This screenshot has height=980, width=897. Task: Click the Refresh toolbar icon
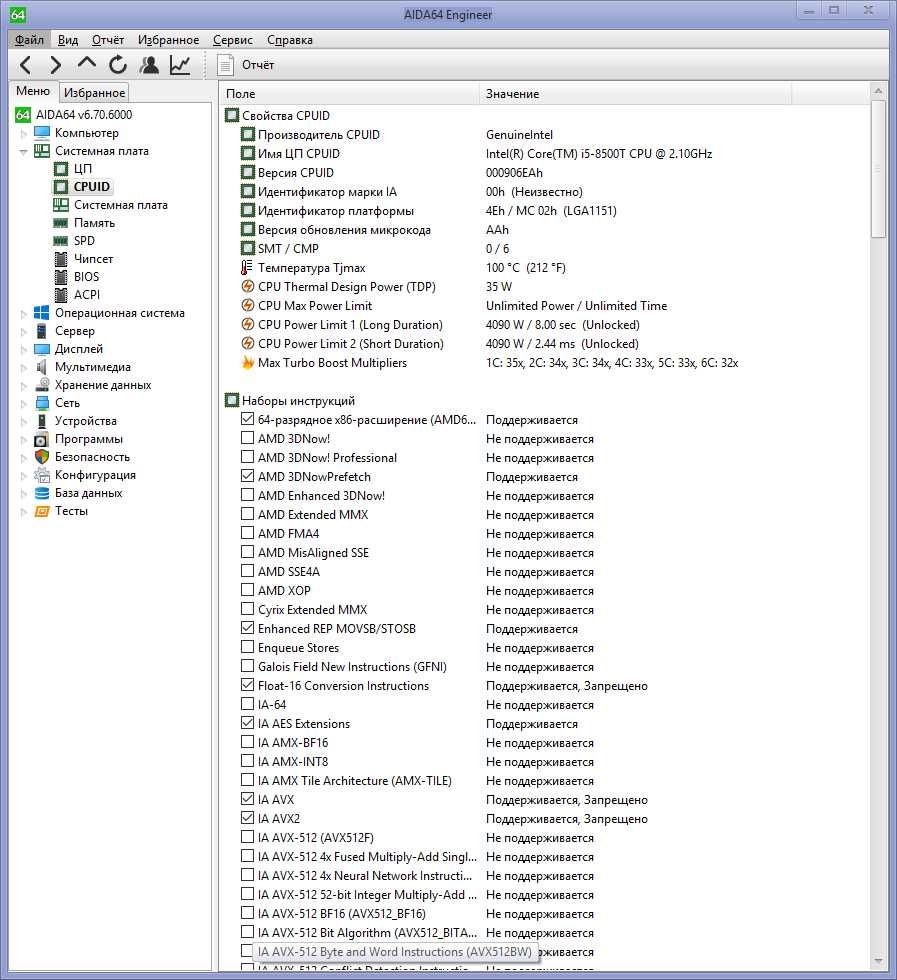click(118, 65)
